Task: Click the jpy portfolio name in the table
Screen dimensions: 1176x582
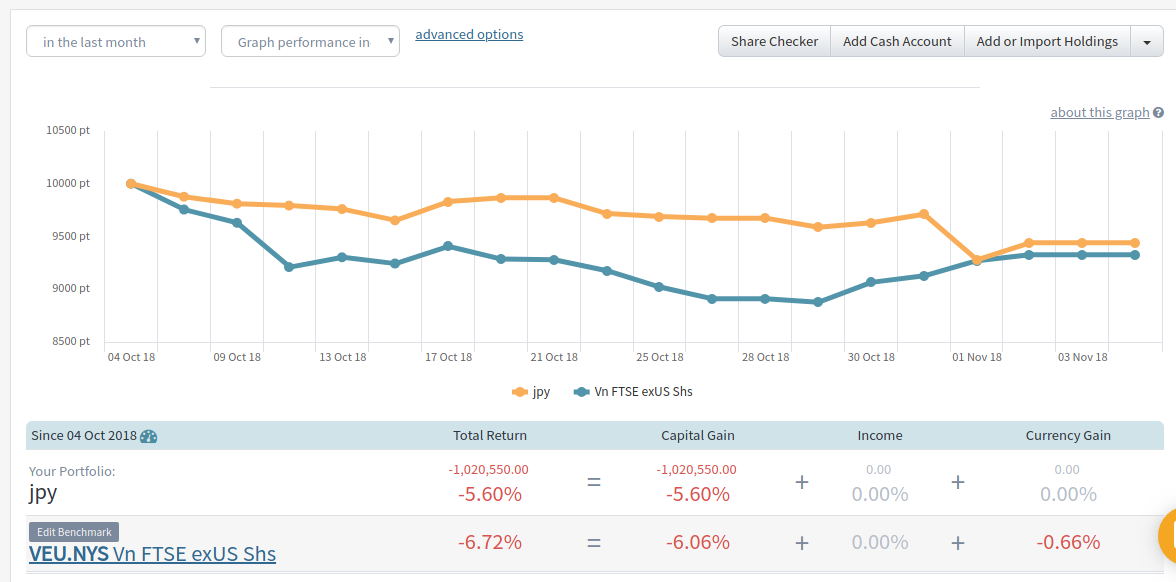Action: (x=44, y=492)
